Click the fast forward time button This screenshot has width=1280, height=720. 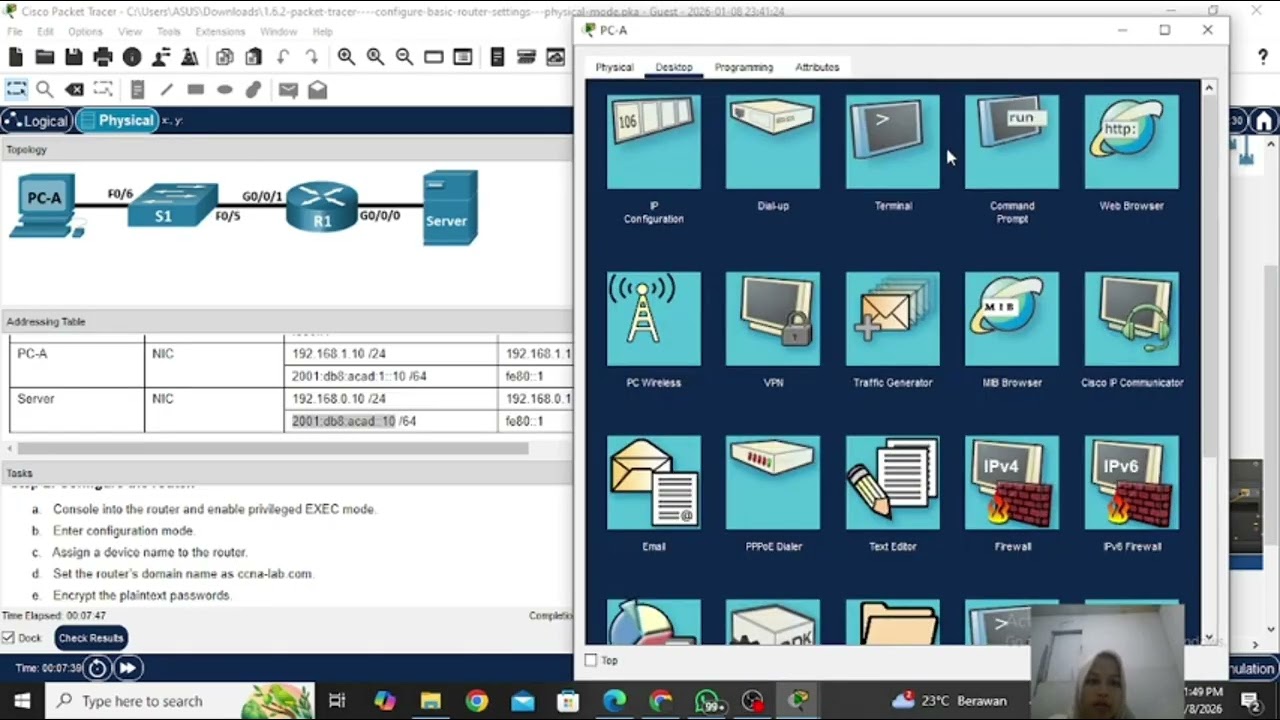pyautogui.click(x=128, y=668)
